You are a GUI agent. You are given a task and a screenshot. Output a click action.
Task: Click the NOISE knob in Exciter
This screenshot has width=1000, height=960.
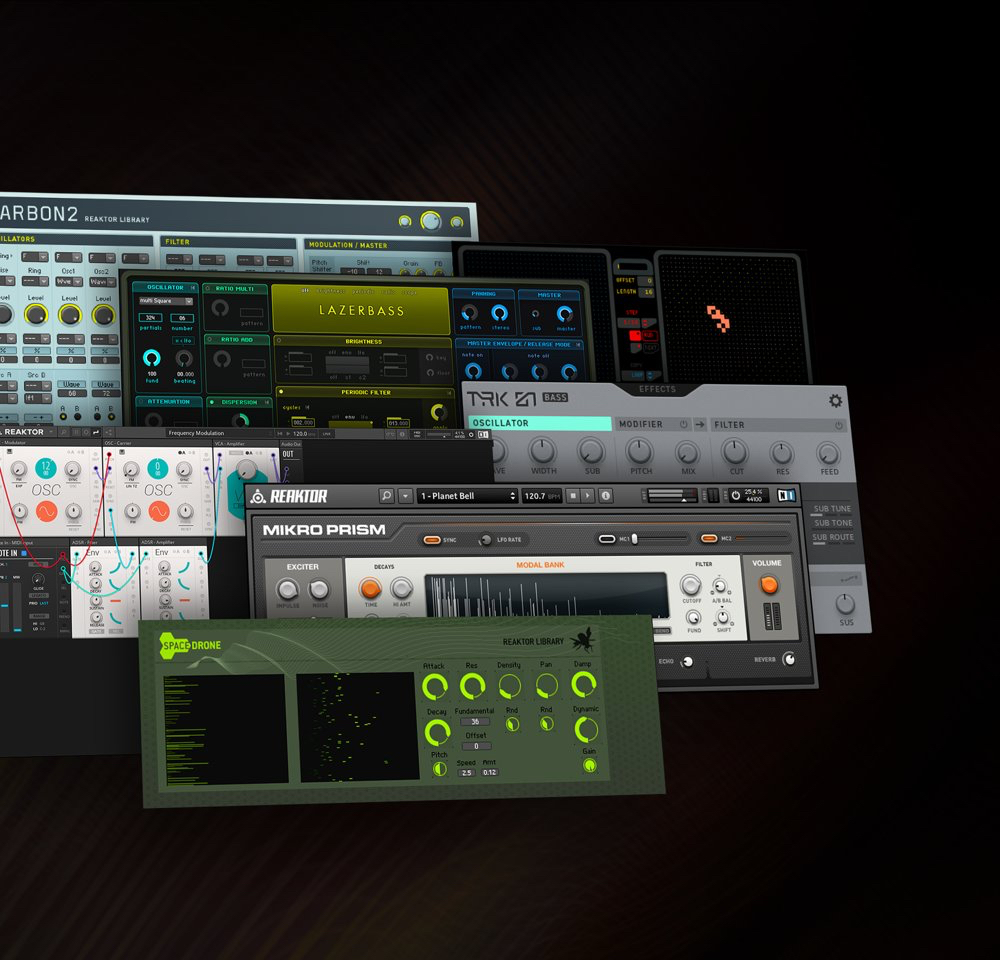(319, 589)
